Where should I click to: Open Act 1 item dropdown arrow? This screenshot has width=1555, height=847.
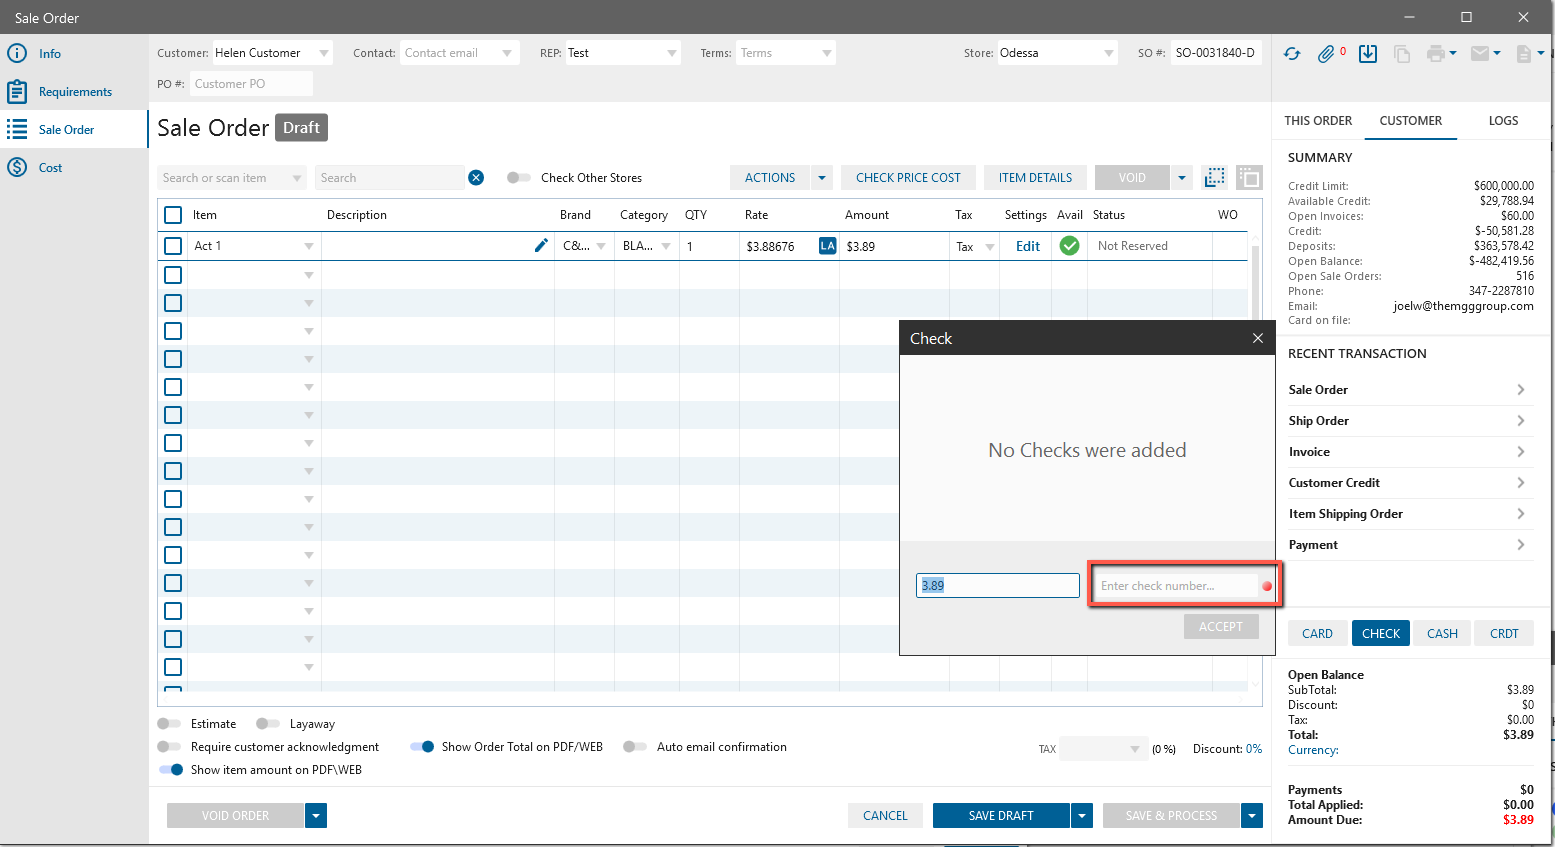[x=309, y=246]
